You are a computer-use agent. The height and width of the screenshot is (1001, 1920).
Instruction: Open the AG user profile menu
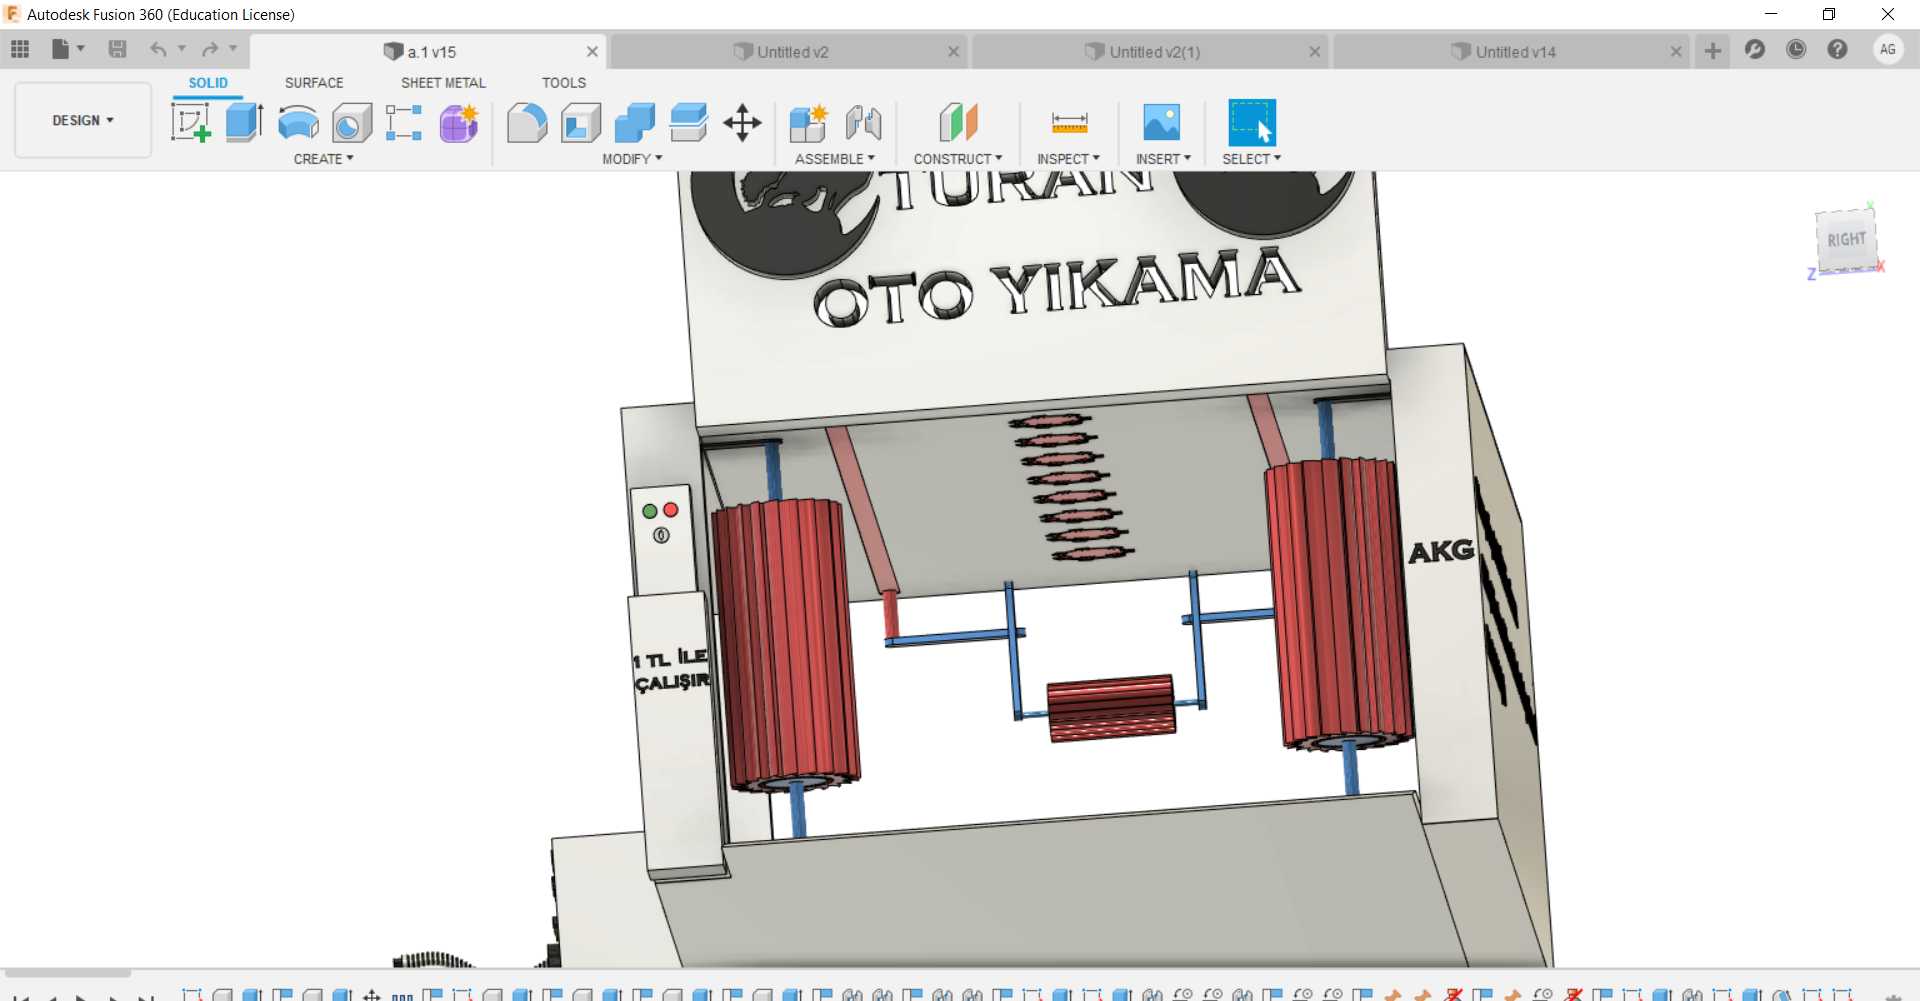[1888, 49]
